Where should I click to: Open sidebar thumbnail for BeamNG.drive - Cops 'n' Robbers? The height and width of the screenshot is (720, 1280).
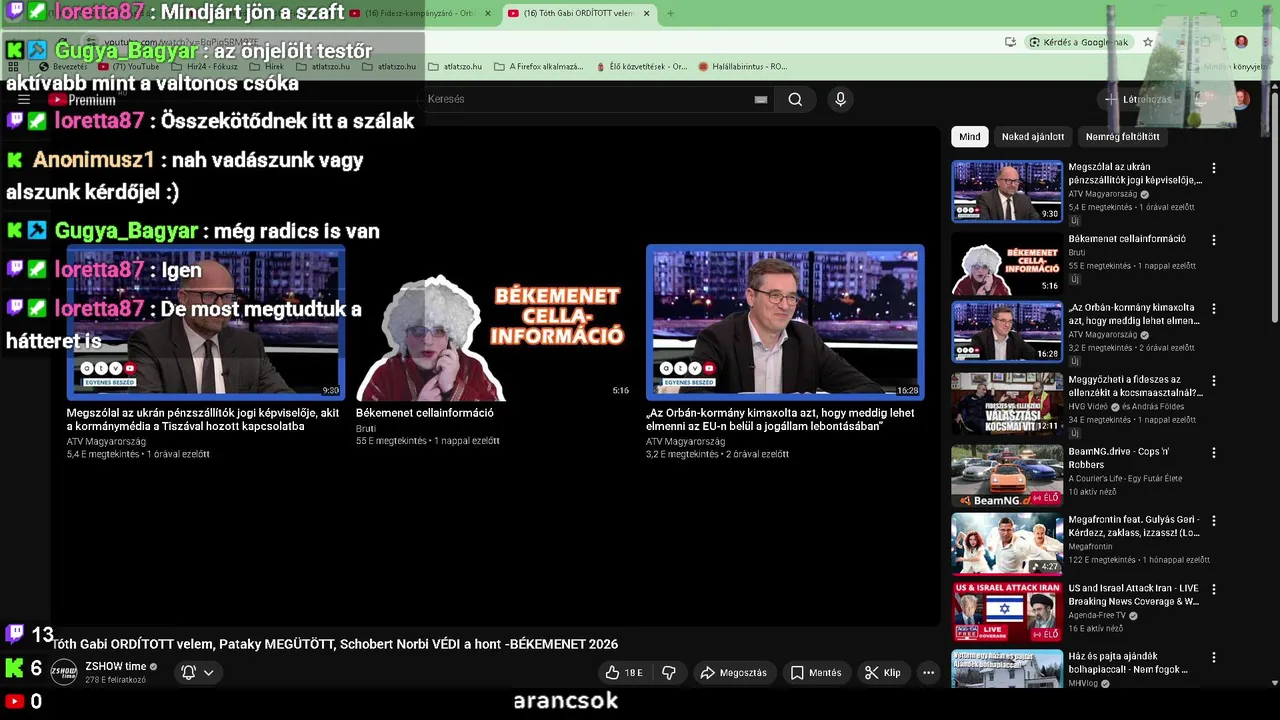1007,475
